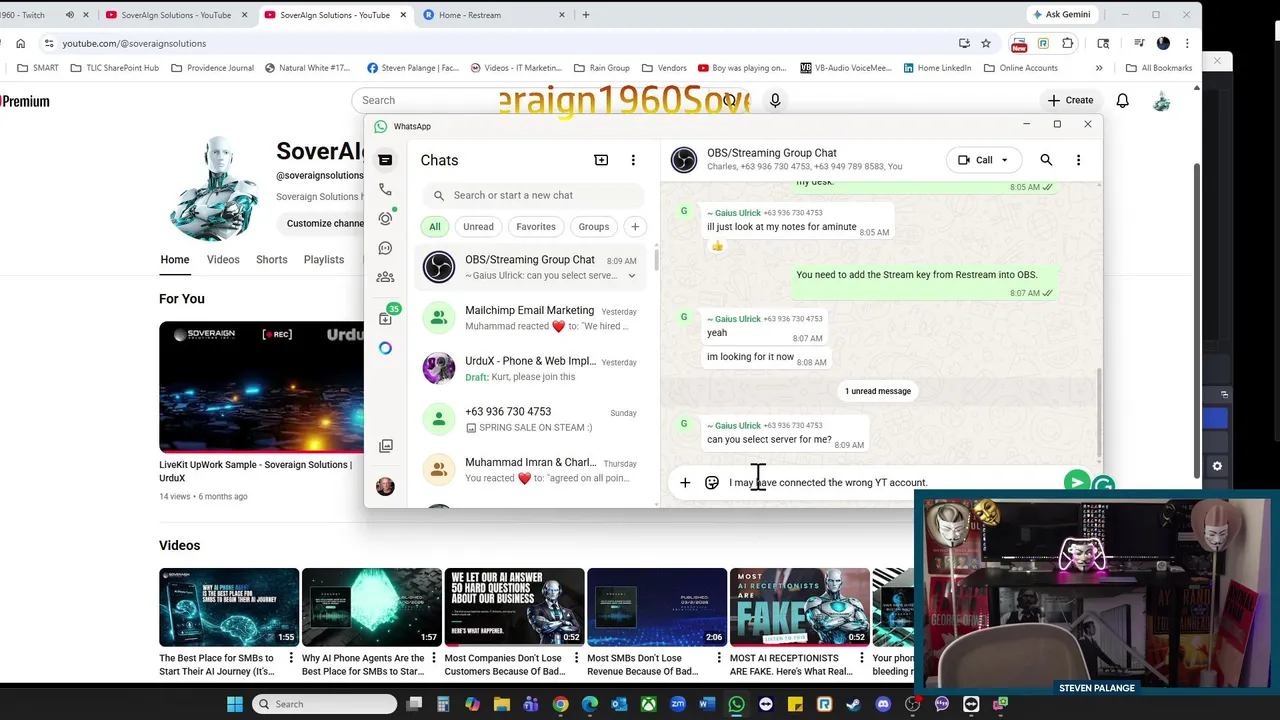Search within the OBS/Streaming Group Chat conversation
This screenshot has height=720, width=1280.
click(1046, 160)
